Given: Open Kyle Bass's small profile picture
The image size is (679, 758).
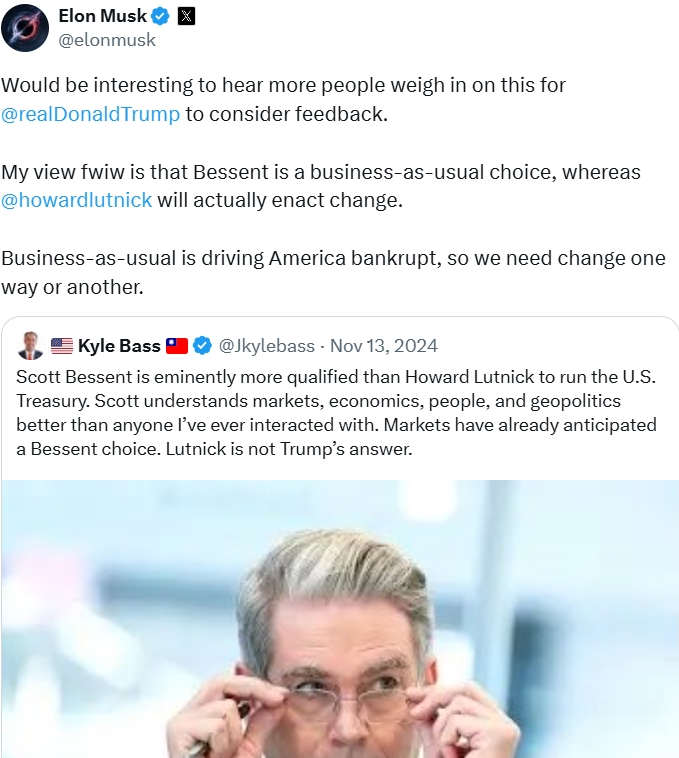Looking at the screenshot, I should [30, 345].
